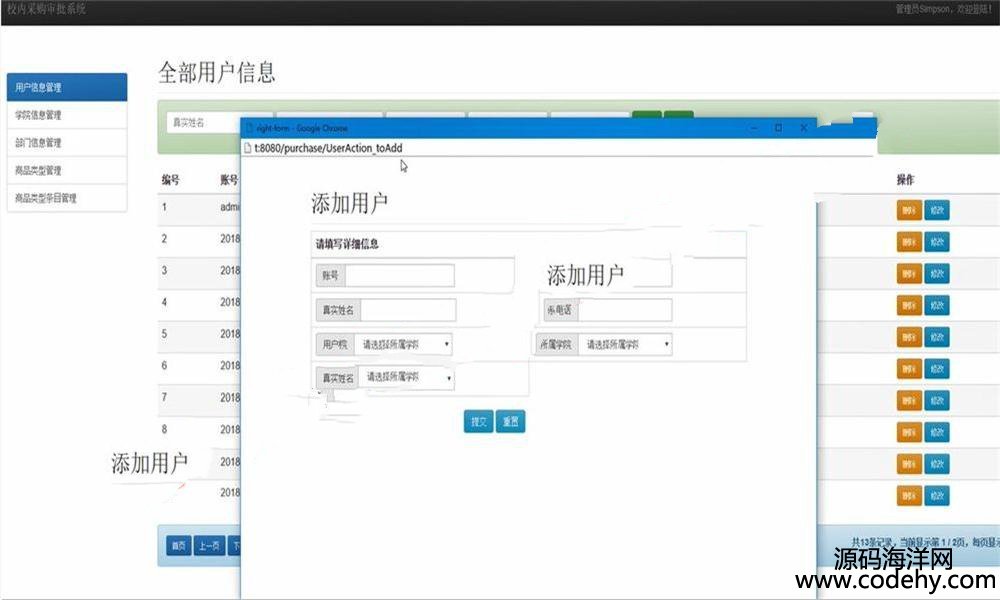Edit user row 7 with blue button

click(x=936, y=400)
